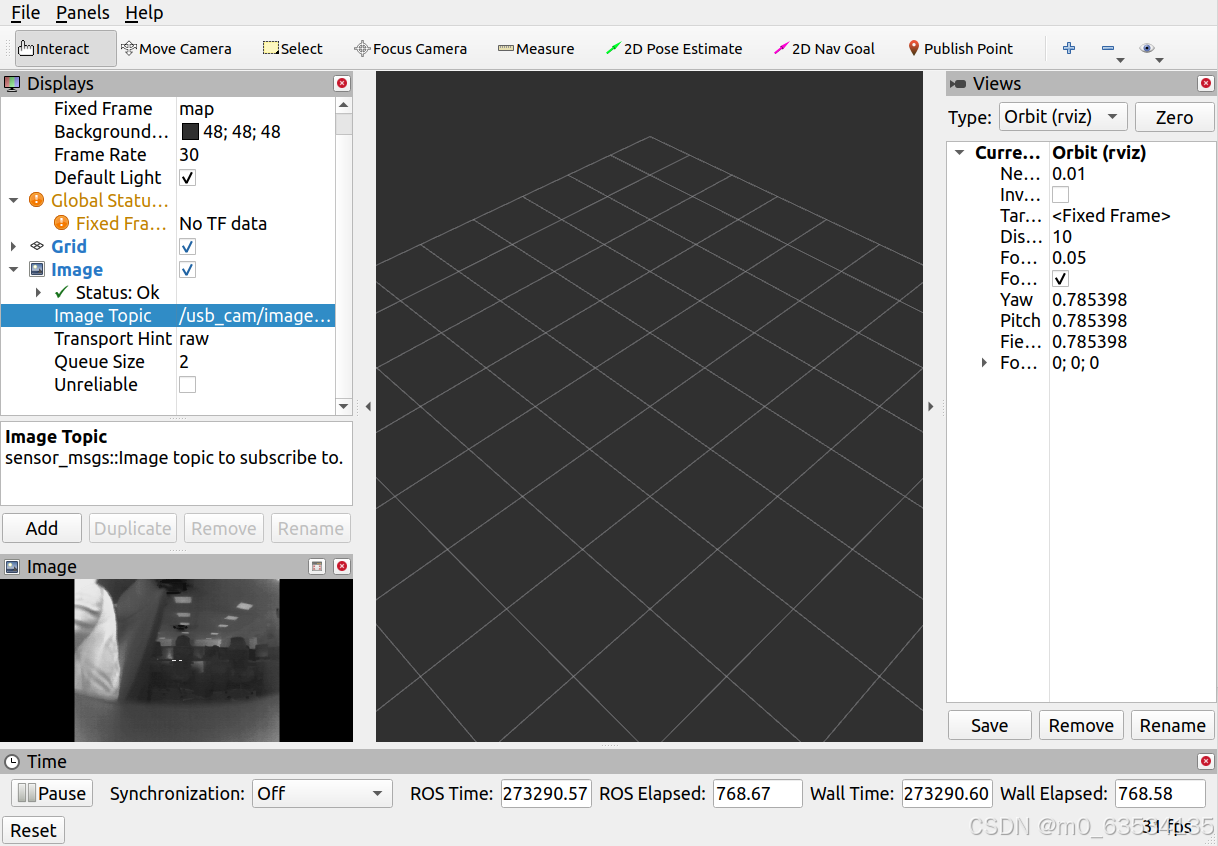
Task: Click the Publish Point tool
Action: [x=960, y=48]
